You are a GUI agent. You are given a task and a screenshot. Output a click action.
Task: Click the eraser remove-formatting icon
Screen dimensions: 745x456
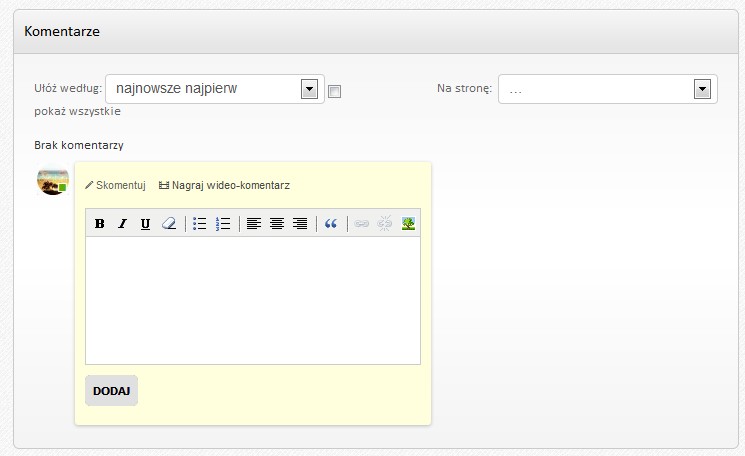click(x=169, y=224)
